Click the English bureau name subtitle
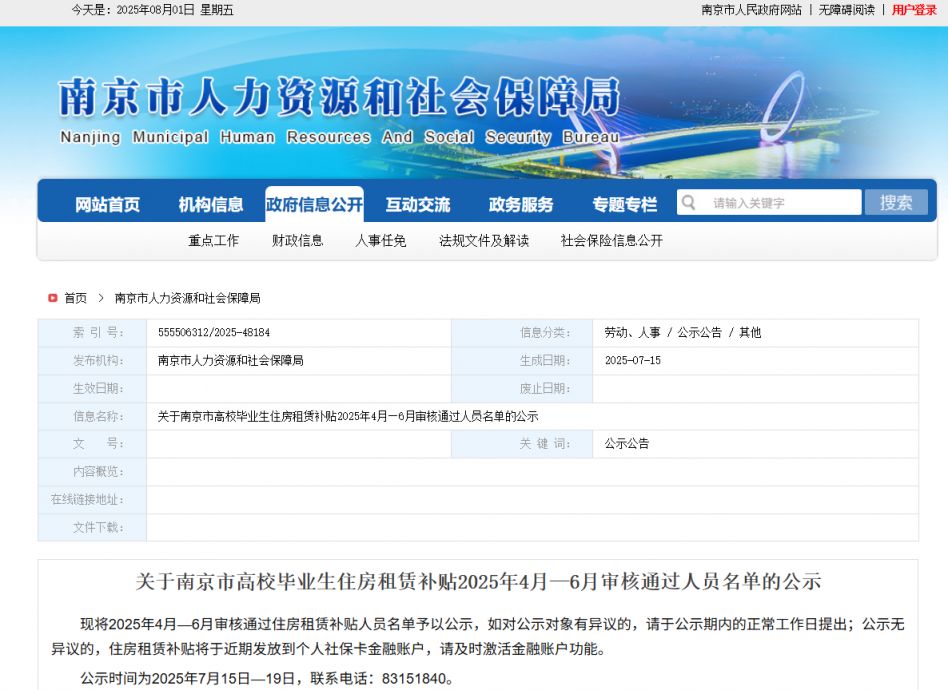The image size is (948, 690). click(x=340, y=137)
